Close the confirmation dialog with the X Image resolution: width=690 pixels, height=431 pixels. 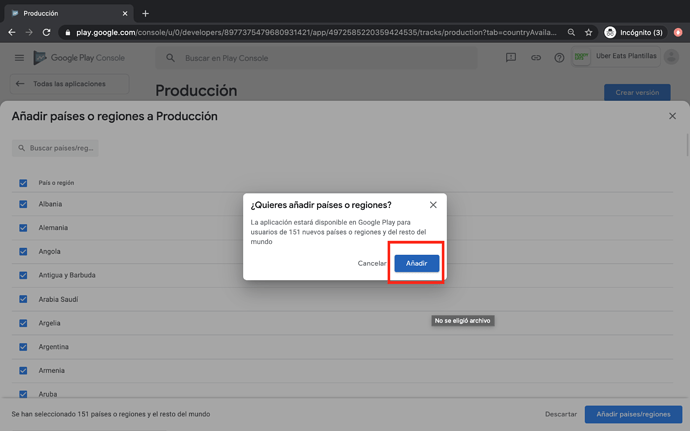pos(433,205)
